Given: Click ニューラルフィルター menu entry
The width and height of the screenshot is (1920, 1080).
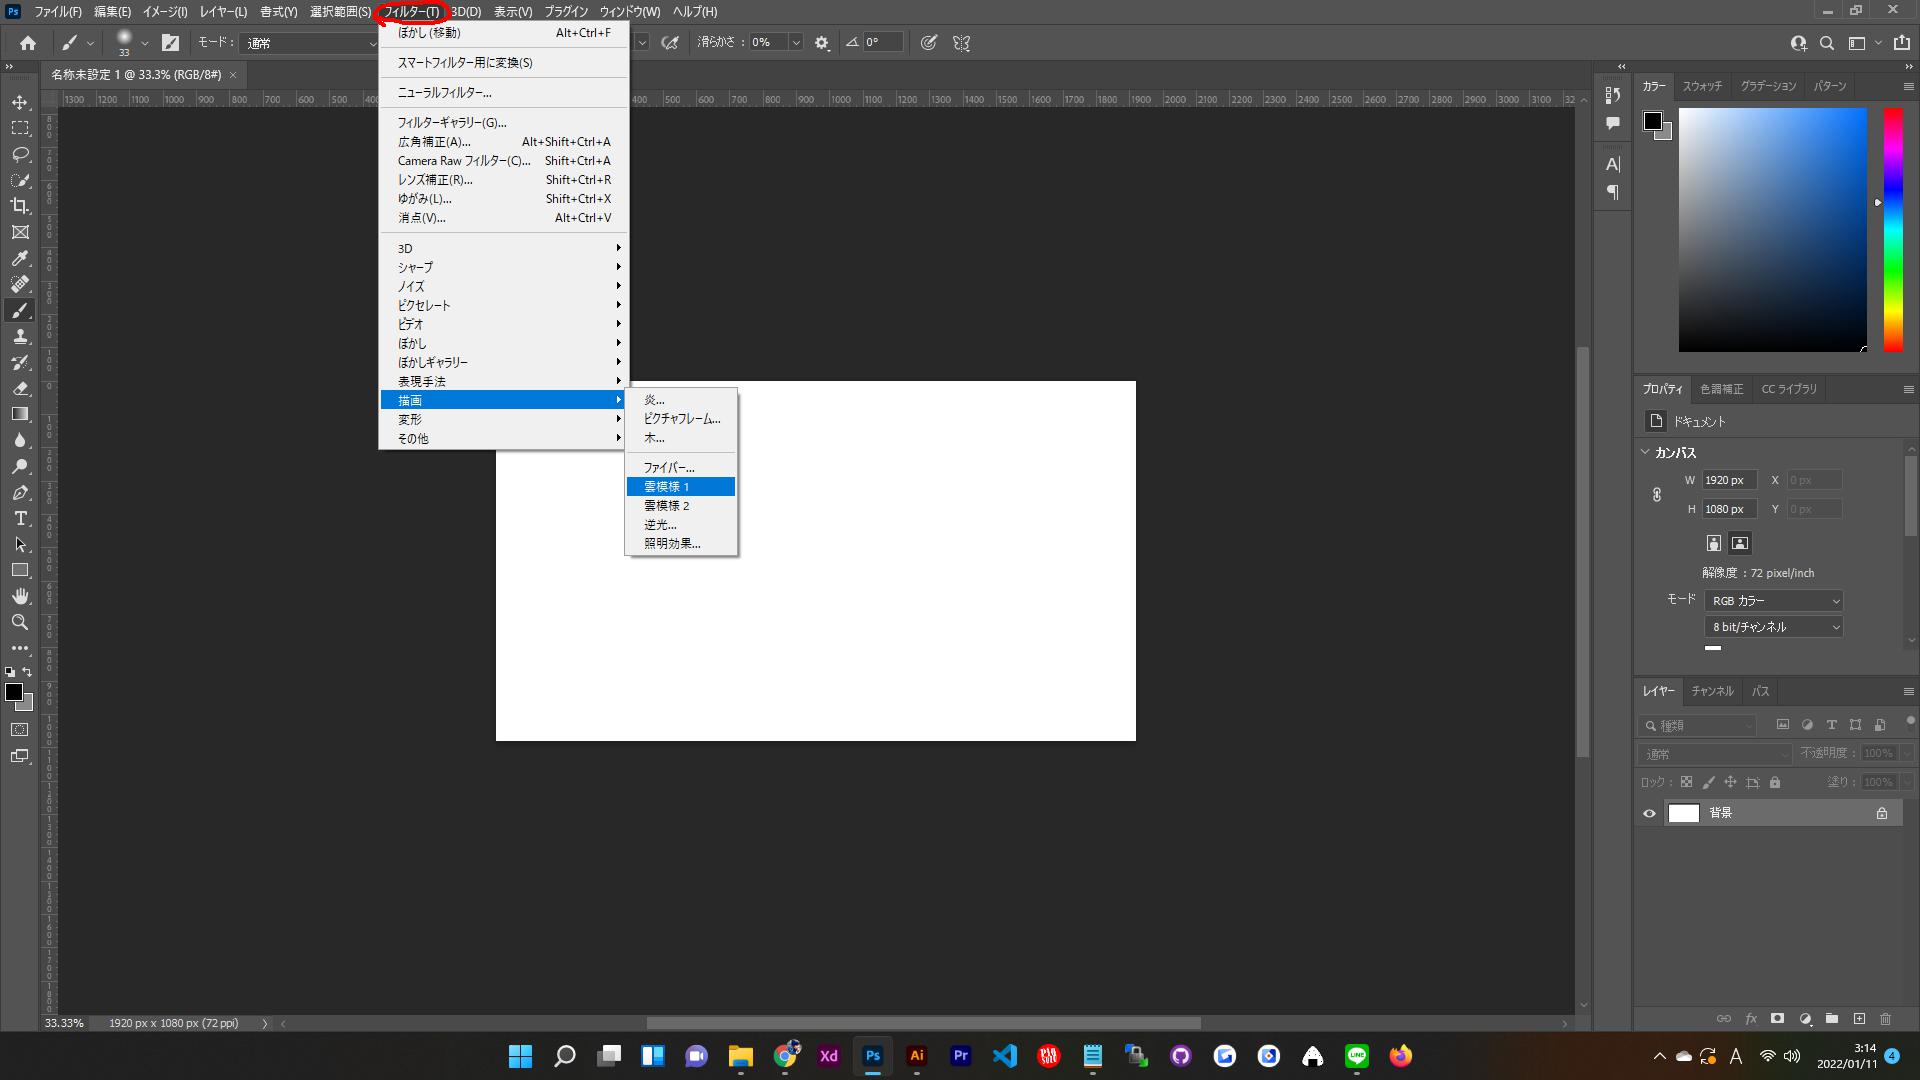Looking at the screenshot, I should [445, 93].
